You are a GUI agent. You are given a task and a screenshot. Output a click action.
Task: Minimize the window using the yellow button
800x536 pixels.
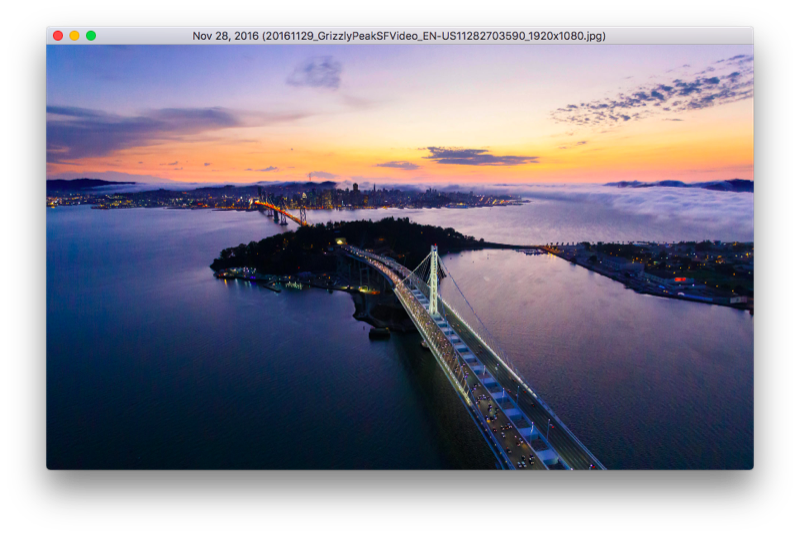pos(74,36)
